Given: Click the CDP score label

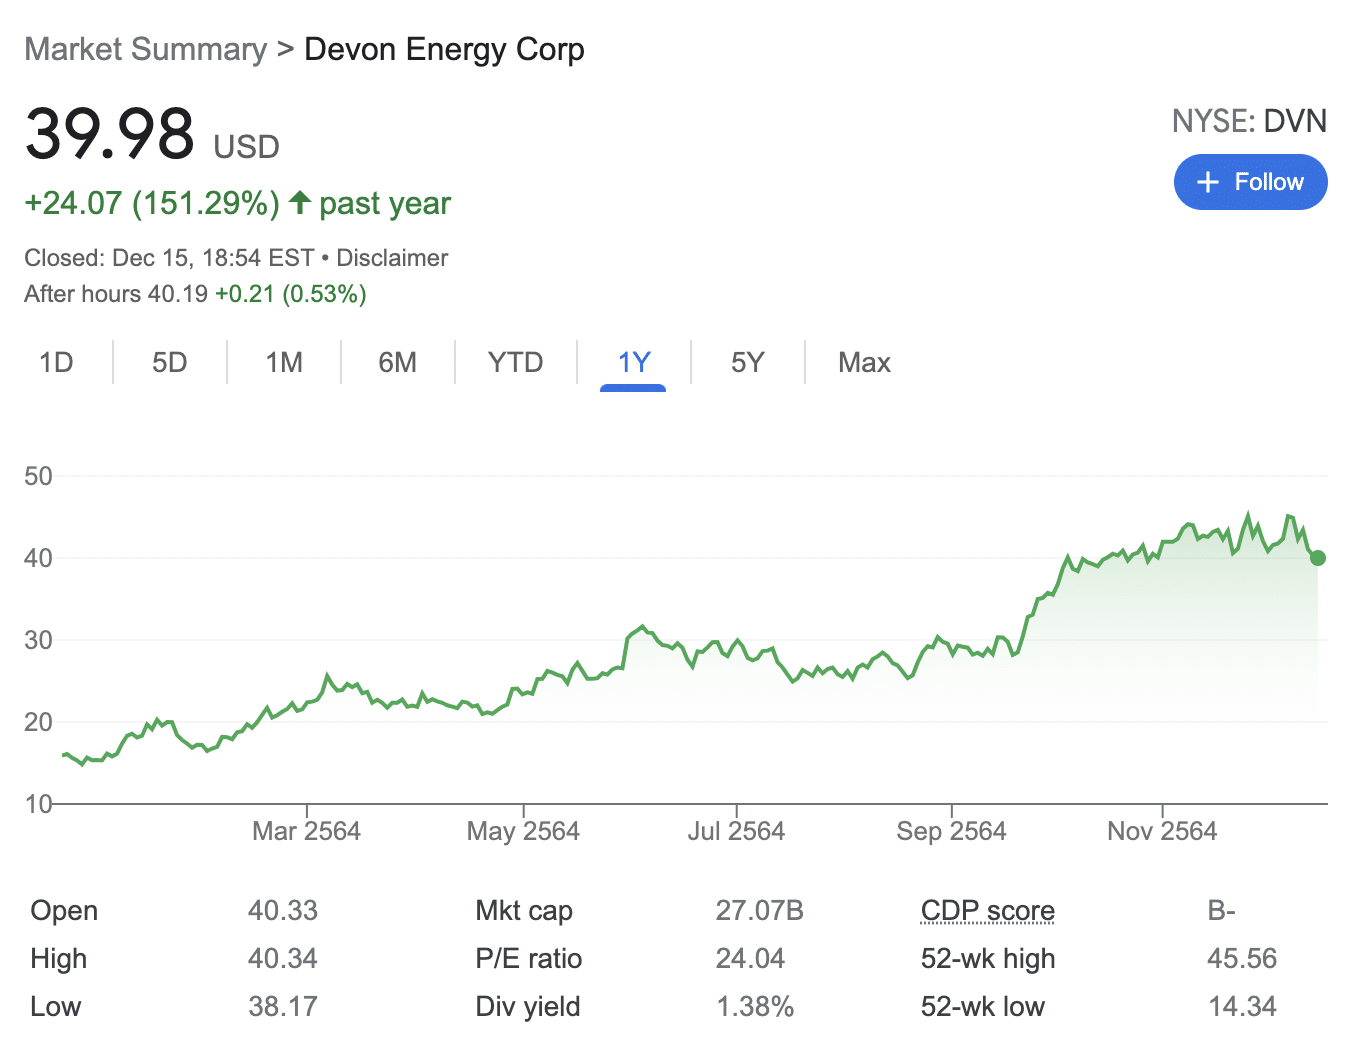Looking at the screenshot, I should [987, 911].
